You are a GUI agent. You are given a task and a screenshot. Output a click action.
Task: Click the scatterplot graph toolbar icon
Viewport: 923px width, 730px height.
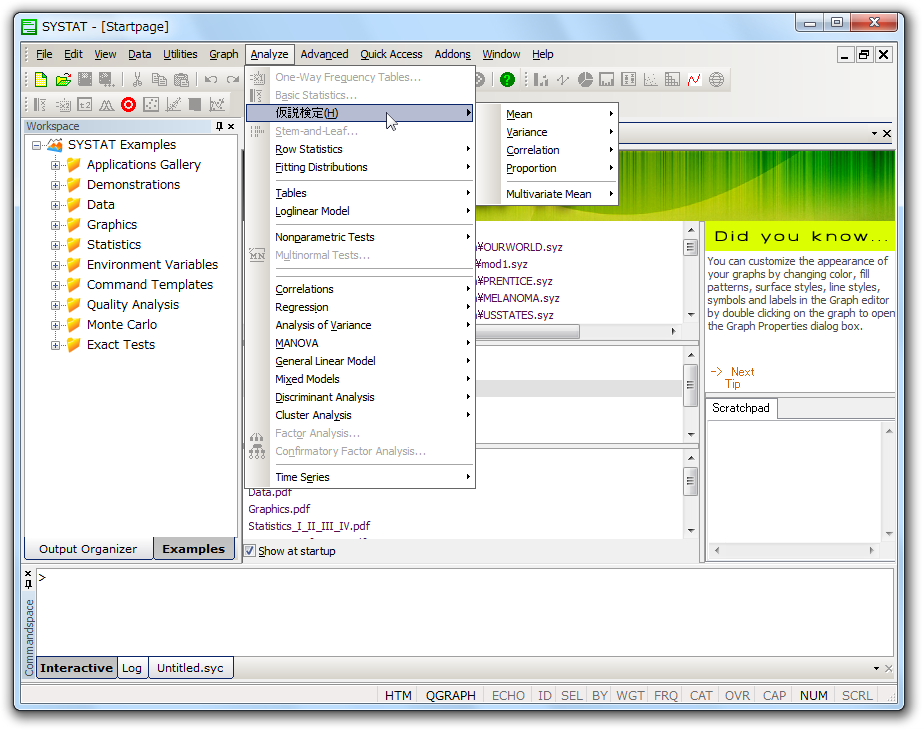pyautogui.click(x=650, y=79)
